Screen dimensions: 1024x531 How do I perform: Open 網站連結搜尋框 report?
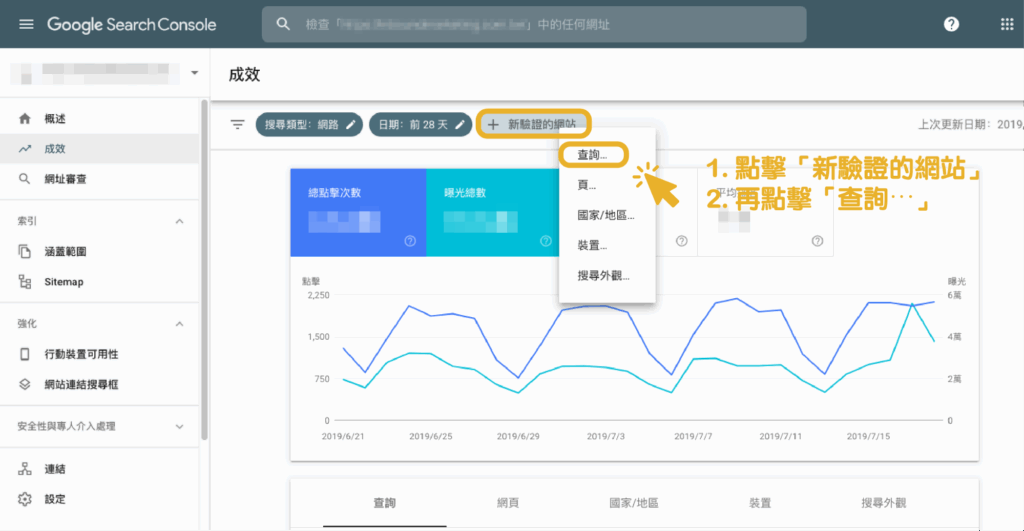tap(99, 384)
